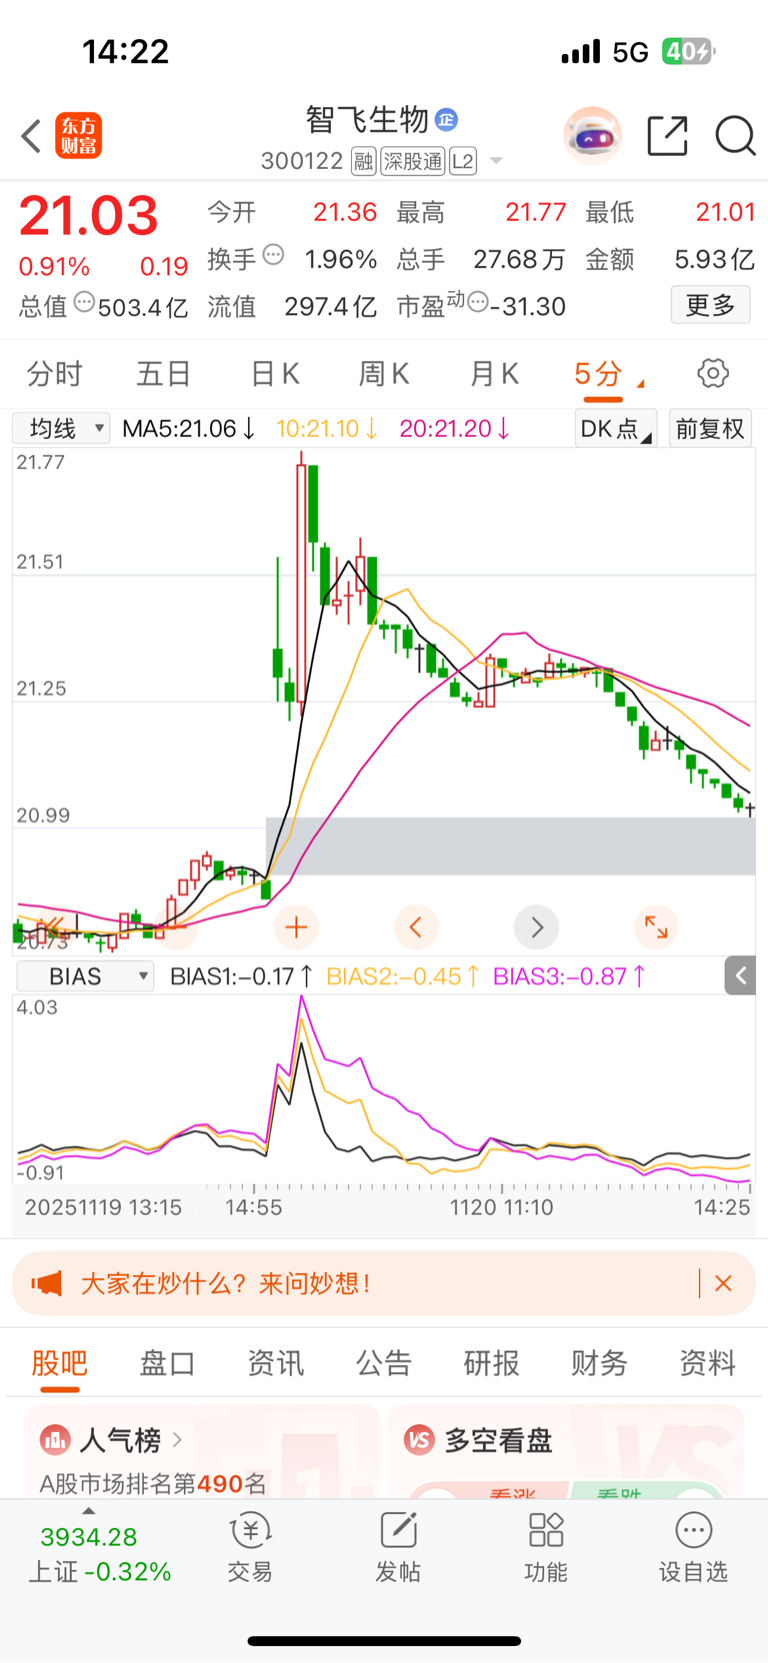
Task: Select the 公告 tab
Action: click(383, 1363)
